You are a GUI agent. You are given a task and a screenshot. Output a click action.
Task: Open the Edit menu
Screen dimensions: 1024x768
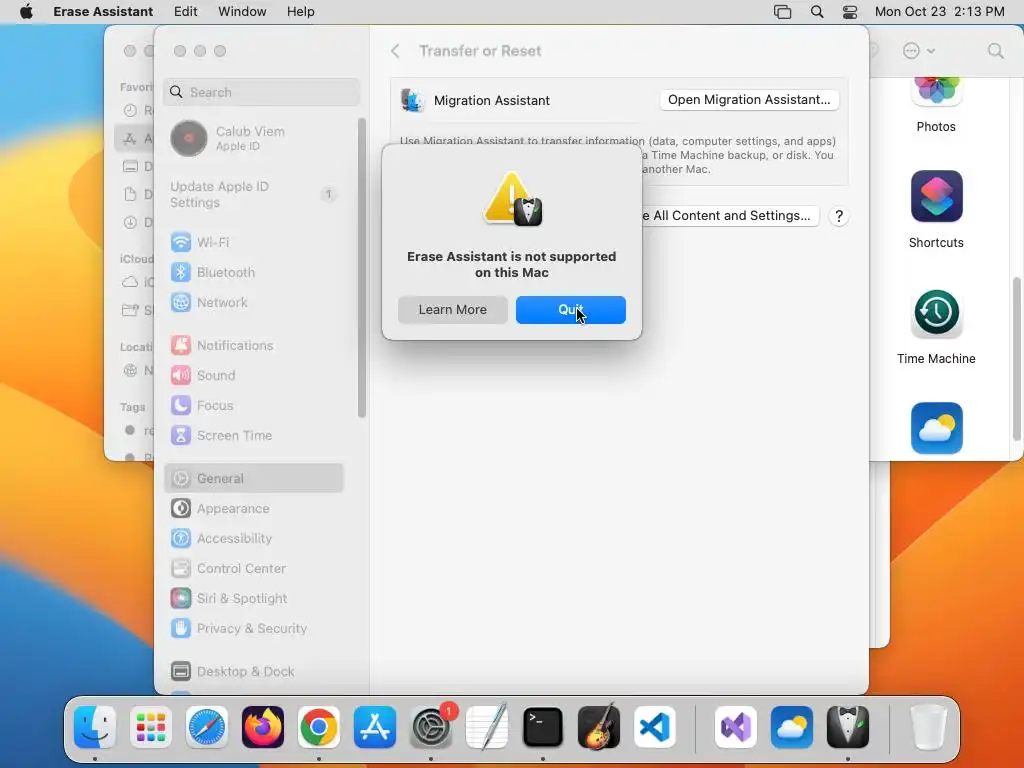pos(185,12)
